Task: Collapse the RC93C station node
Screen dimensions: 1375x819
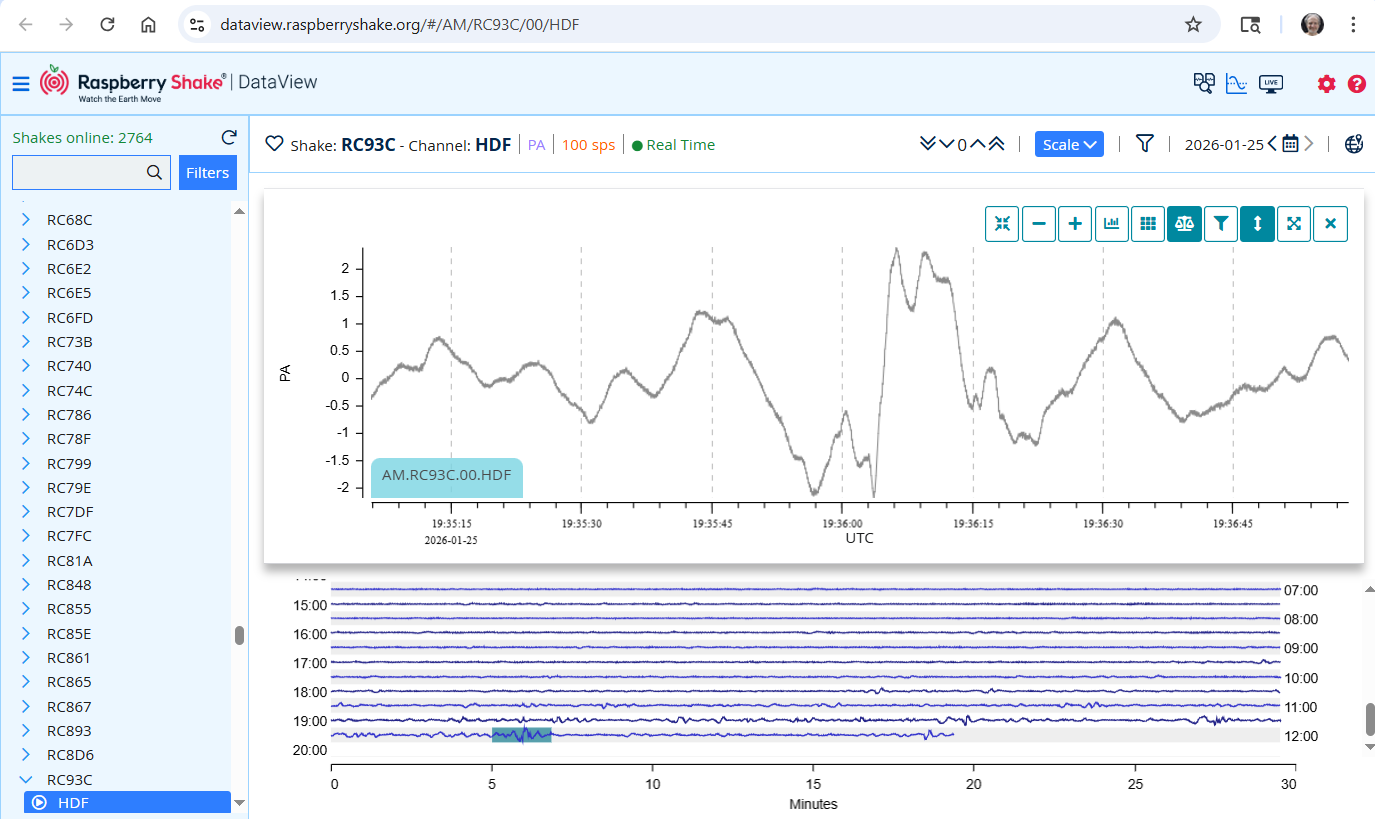Action: point(26,780)
